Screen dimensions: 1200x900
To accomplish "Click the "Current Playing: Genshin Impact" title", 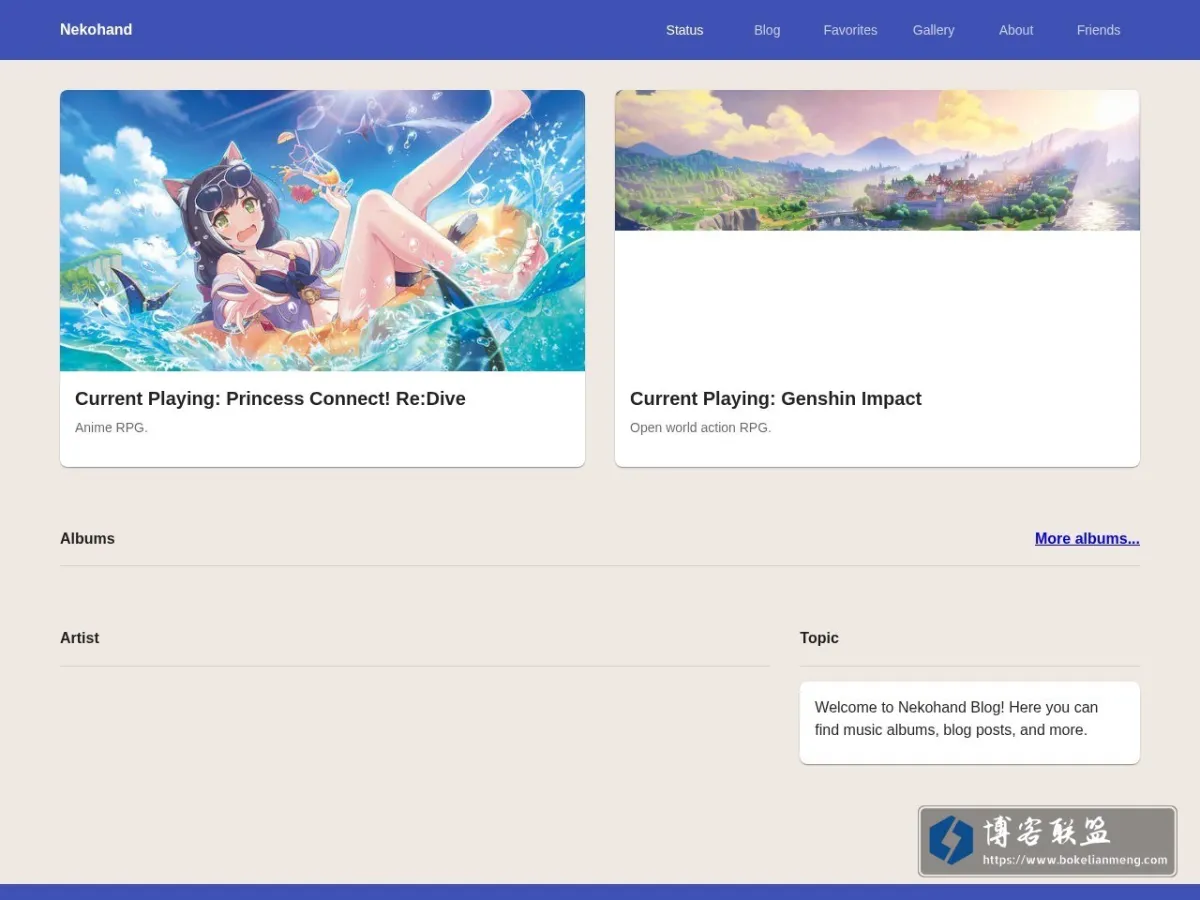I will [x=776, y=398].
